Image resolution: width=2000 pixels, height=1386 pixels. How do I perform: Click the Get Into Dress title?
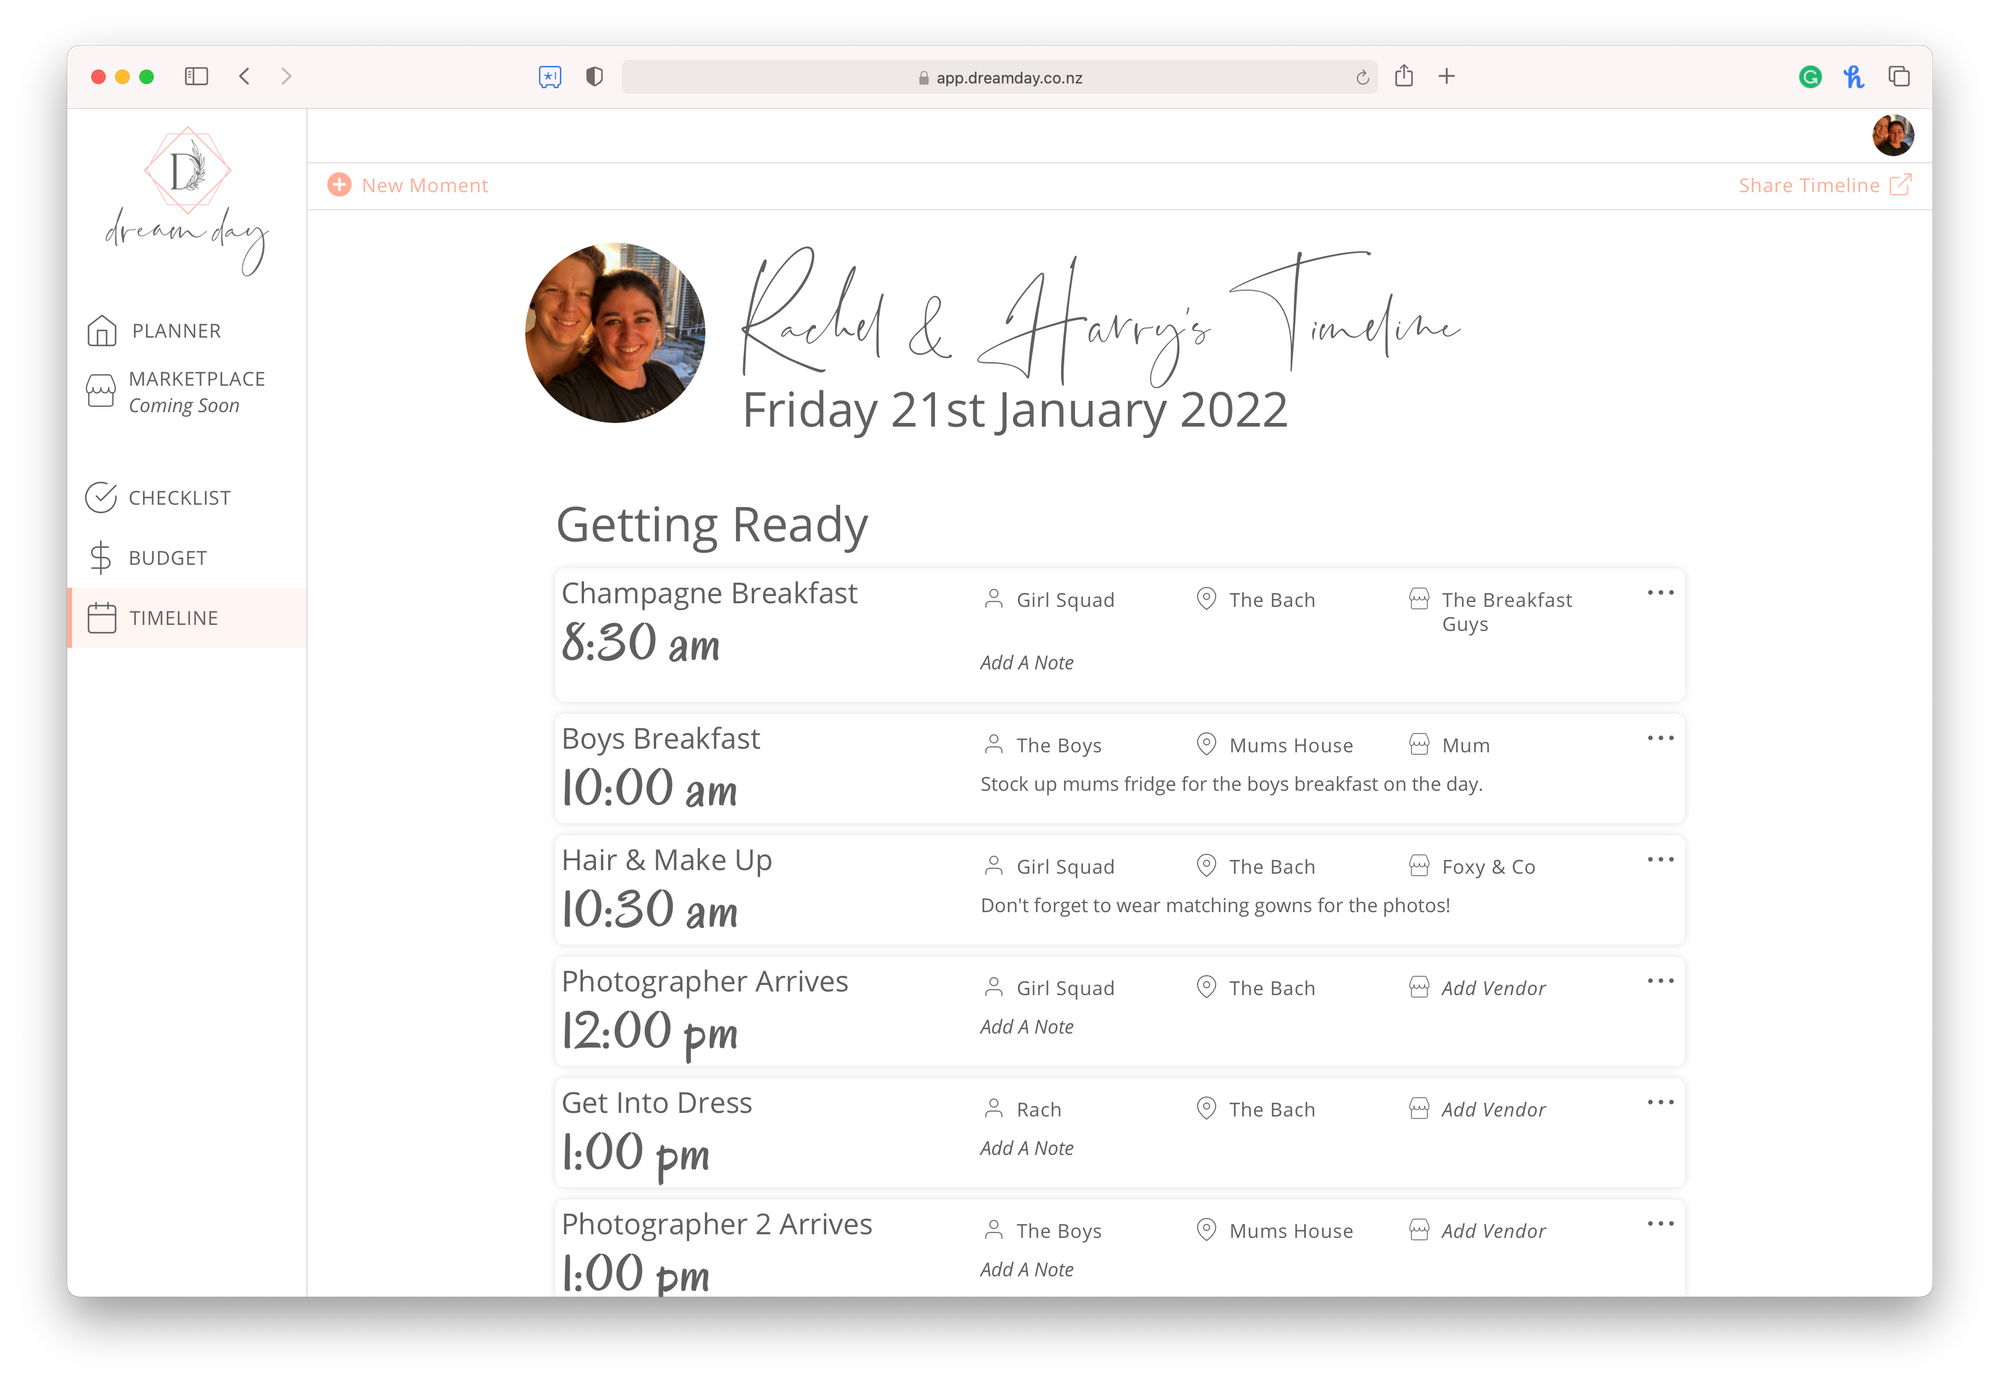click(x=656, y=1102)
